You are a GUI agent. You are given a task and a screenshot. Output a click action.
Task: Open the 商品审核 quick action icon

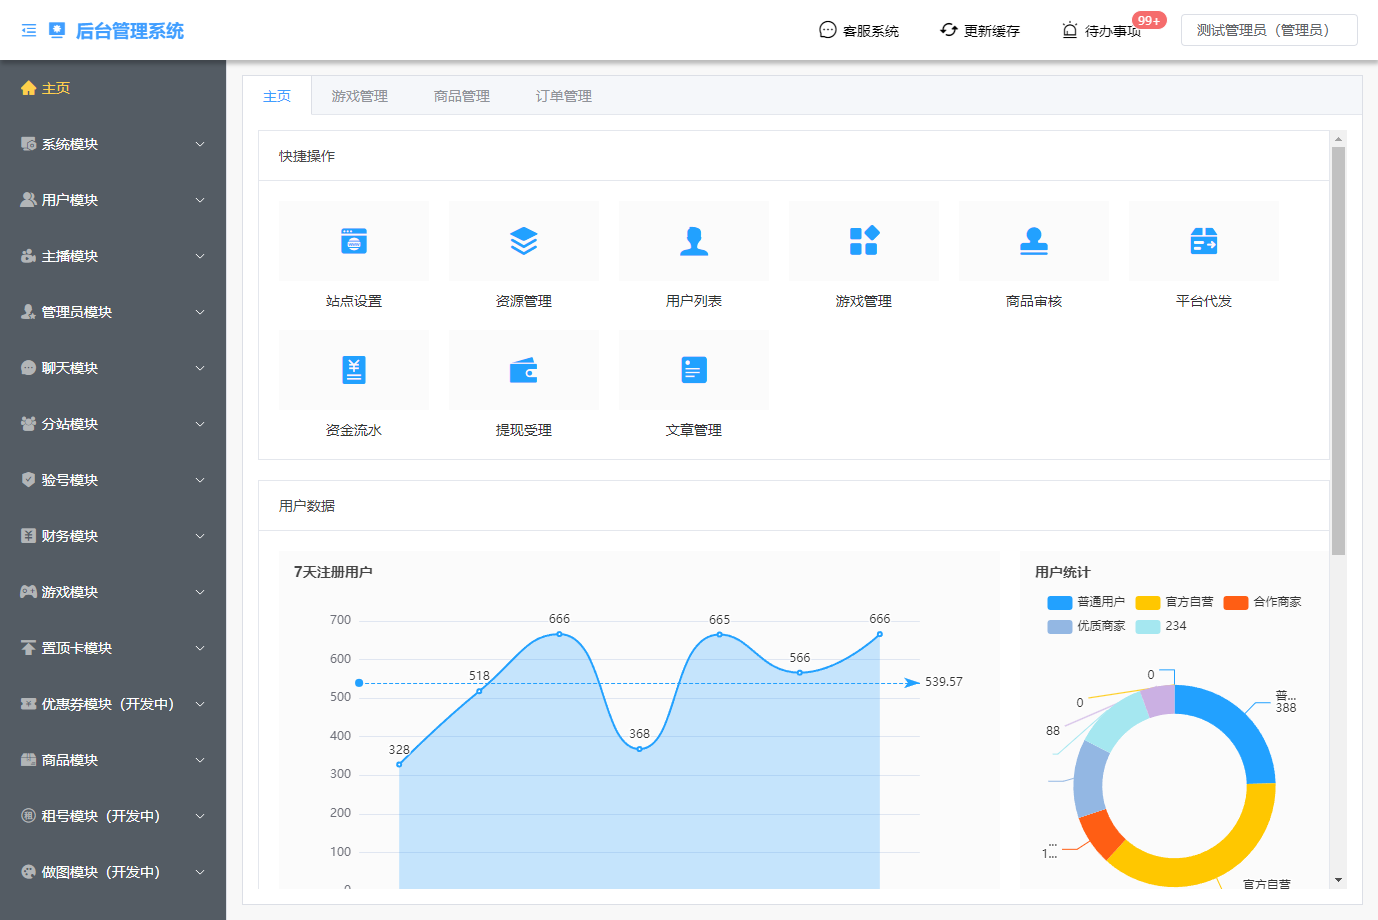pyautogui.click(x=1034, y=241)
